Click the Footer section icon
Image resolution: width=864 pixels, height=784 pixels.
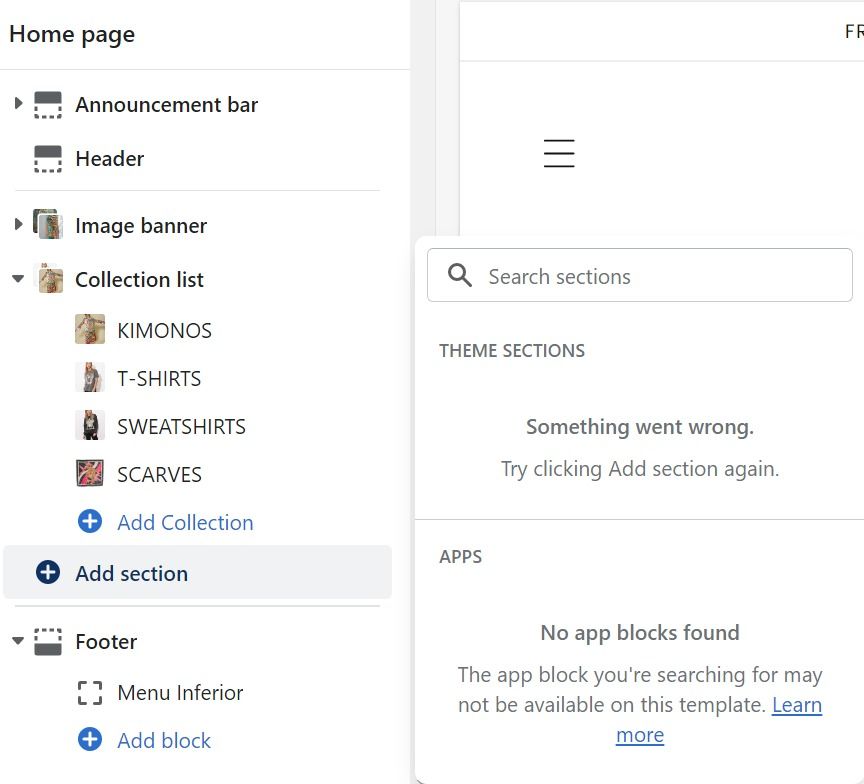pos(48,642)
